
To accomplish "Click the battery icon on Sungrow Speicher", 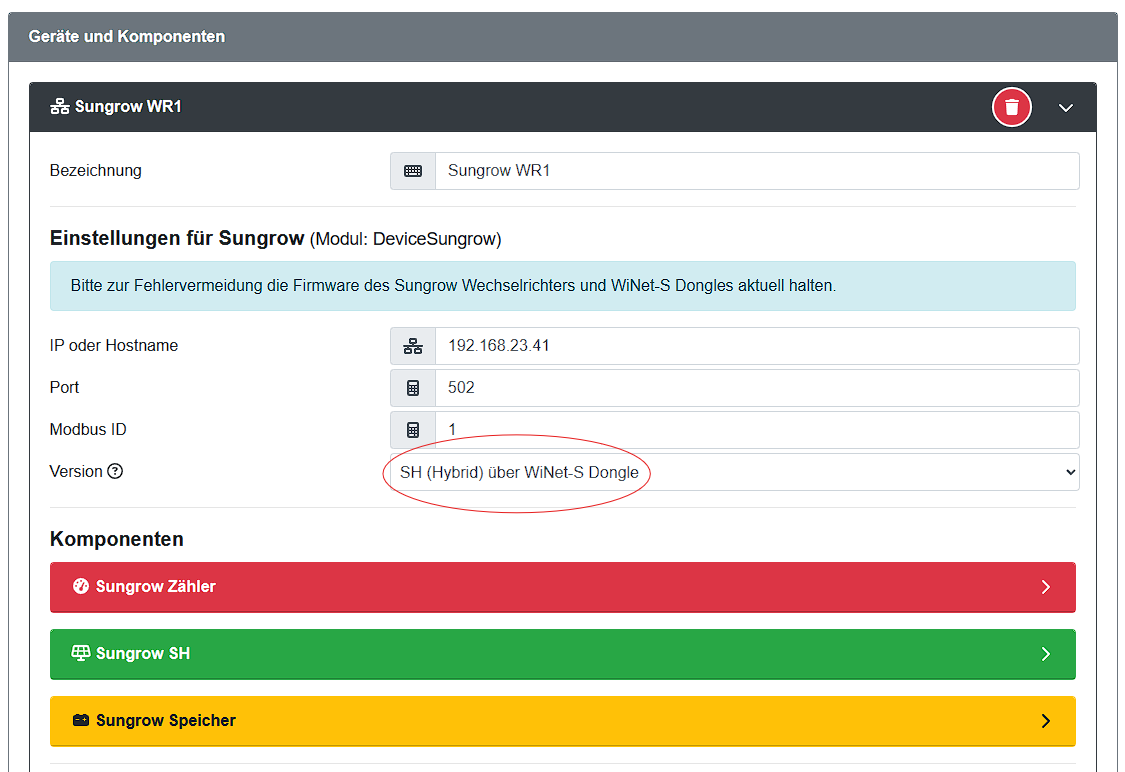I will coord(81,720).
